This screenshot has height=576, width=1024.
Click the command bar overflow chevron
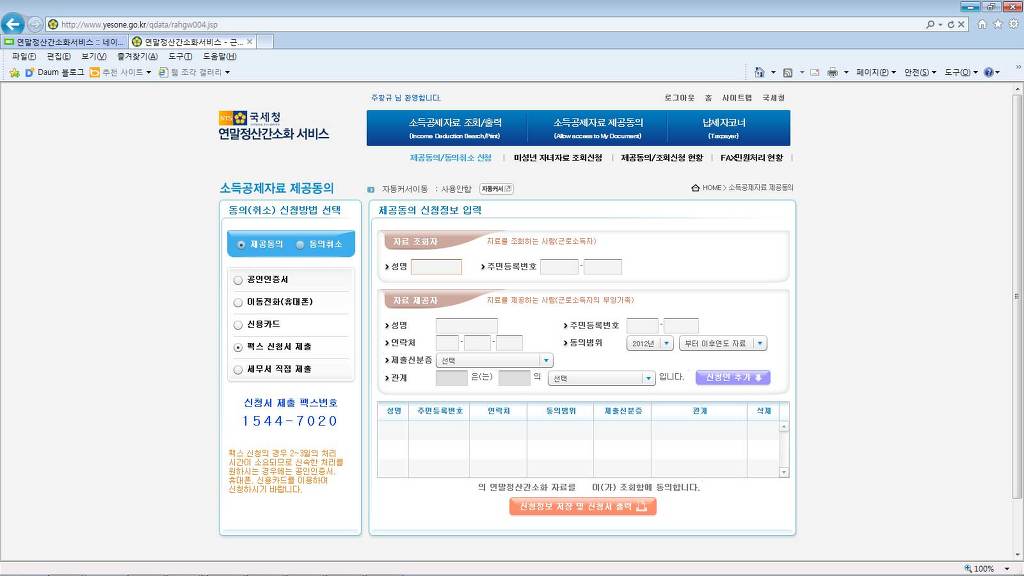1017,67
